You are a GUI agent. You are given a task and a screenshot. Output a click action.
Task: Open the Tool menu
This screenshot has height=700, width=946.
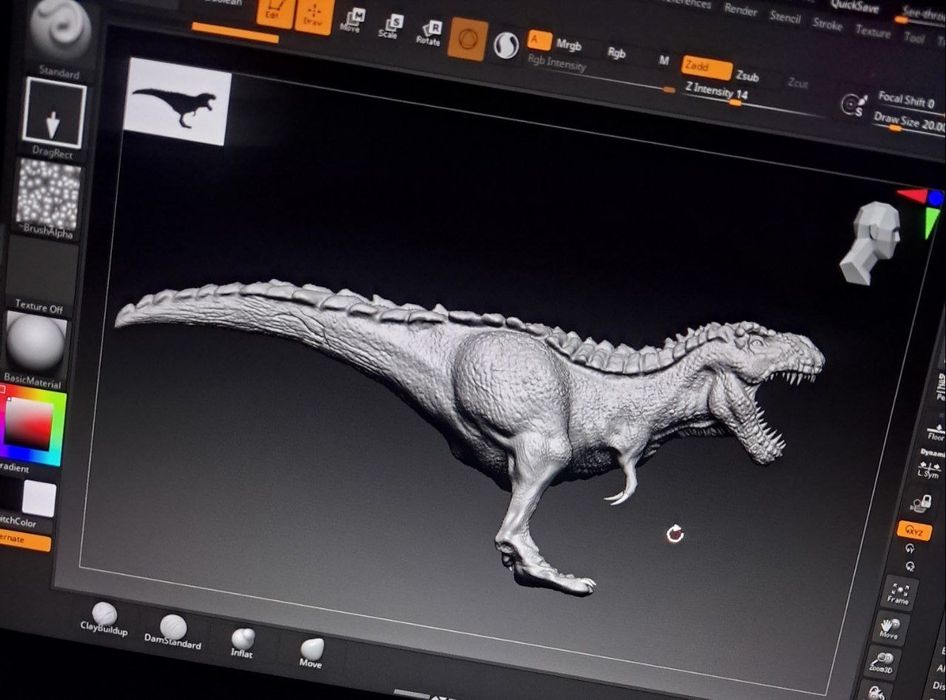[x=914, y=37]
